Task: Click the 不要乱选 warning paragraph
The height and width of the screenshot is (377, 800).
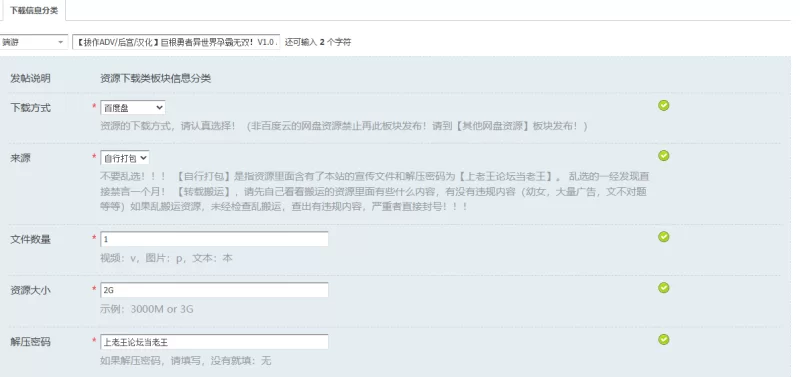Action: tap(375, 192)
